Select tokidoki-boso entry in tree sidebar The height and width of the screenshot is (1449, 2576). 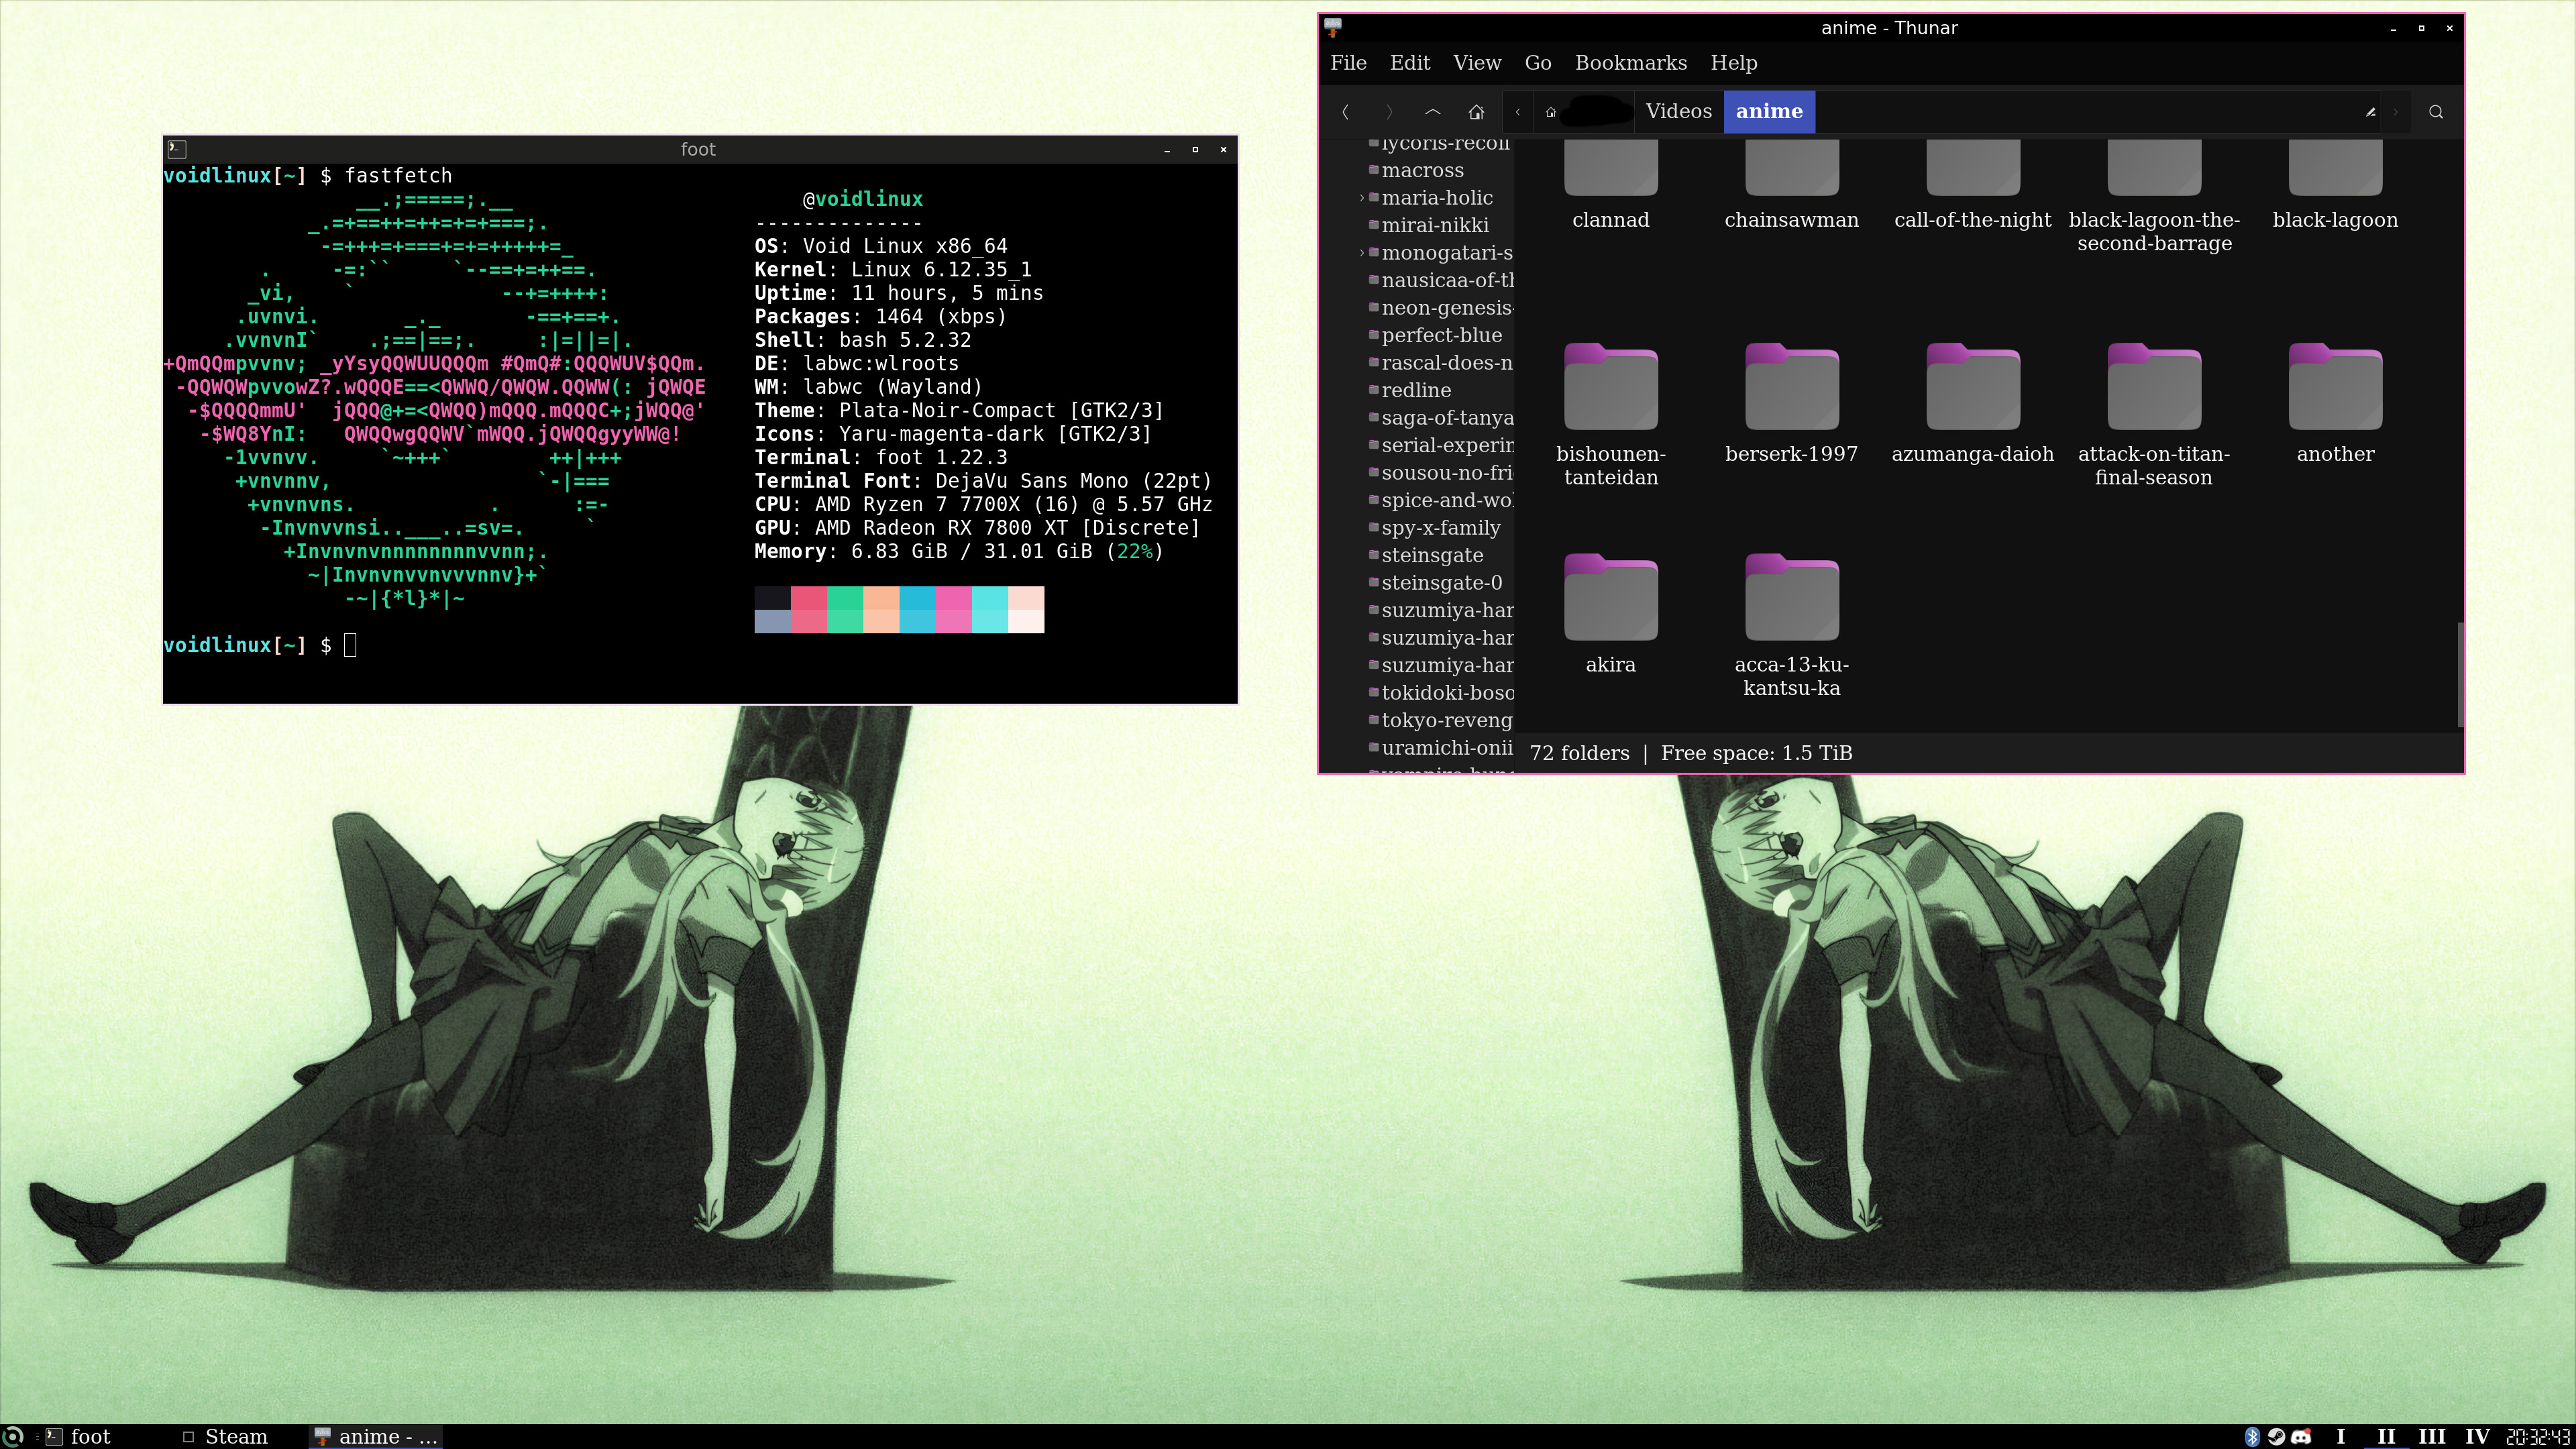(x=1441, y=693)
